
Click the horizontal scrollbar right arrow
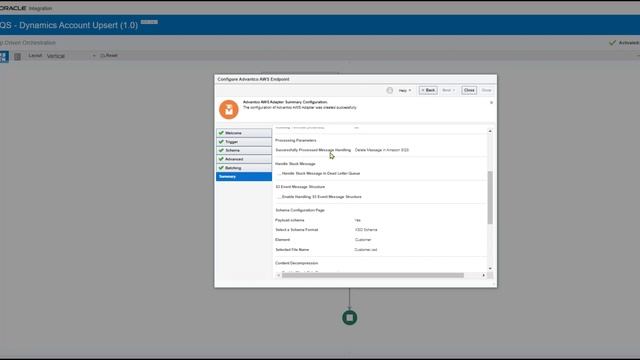click(483, 276)
